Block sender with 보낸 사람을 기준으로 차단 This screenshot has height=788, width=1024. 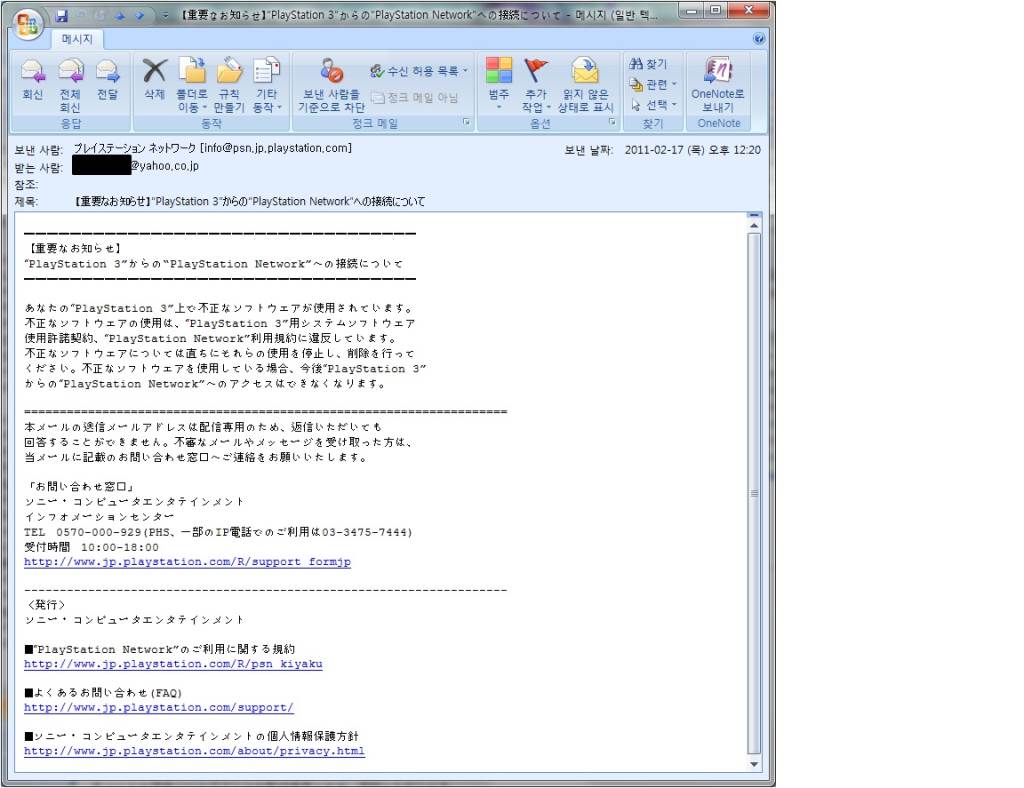[x=331, y=85]
